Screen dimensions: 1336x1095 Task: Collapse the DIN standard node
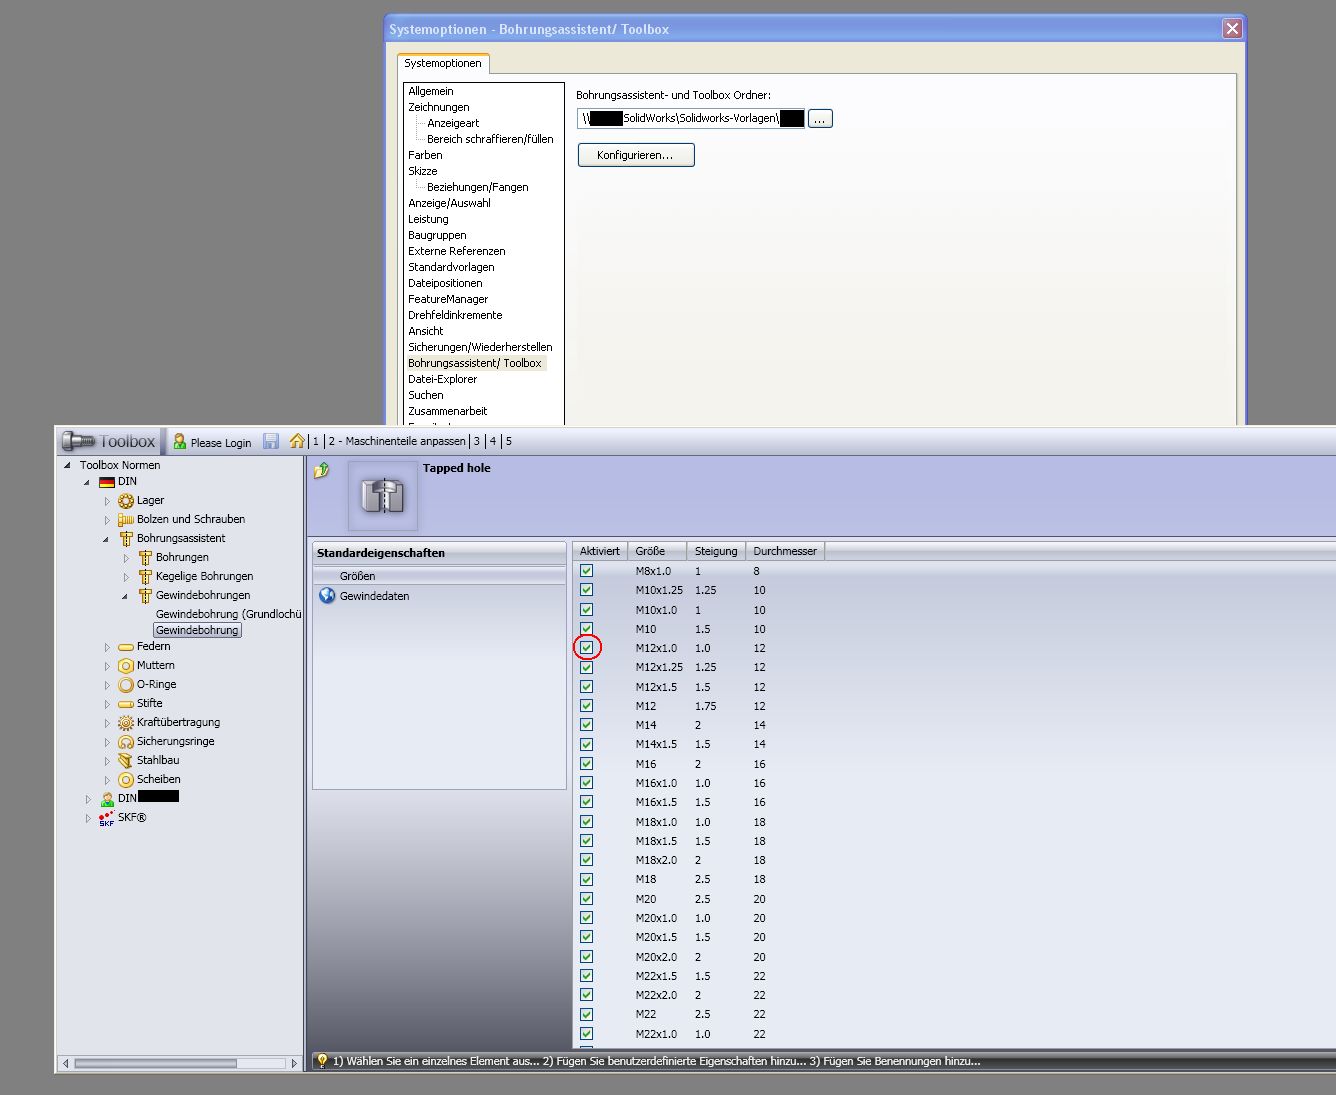[87, 482]
